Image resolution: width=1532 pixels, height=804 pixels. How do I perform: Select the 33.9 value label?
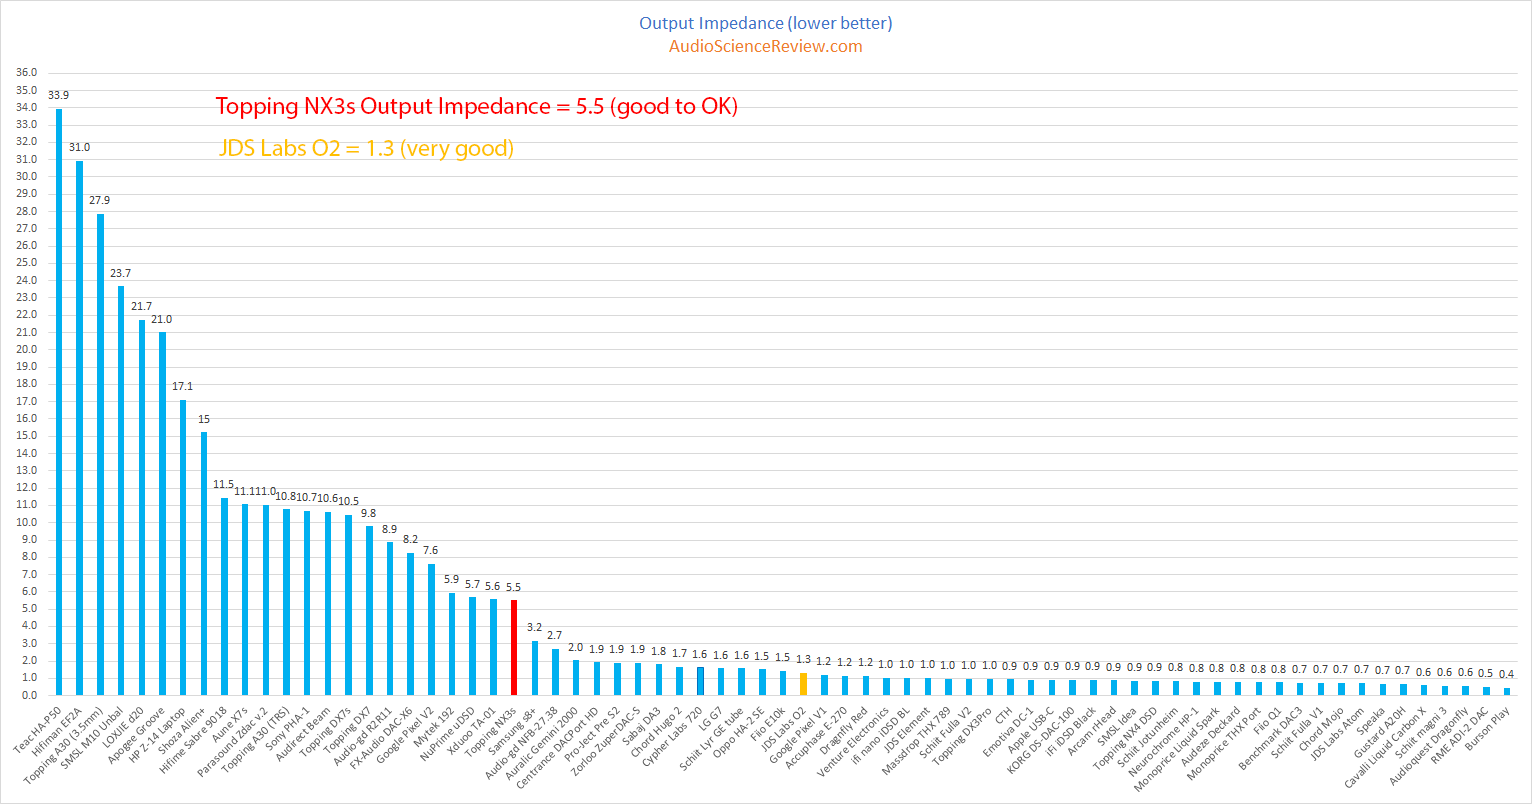tap(59, 95)
